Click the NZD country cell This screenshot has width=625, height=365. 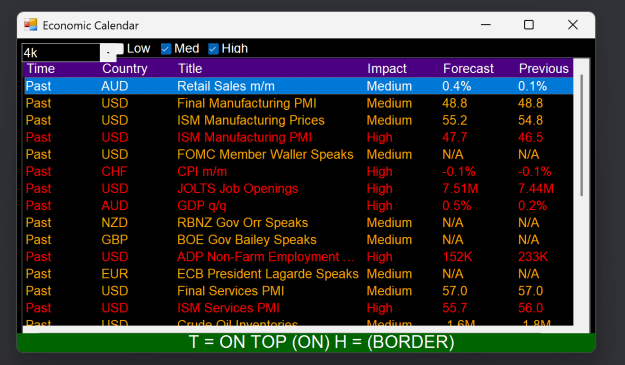(114, 223)
